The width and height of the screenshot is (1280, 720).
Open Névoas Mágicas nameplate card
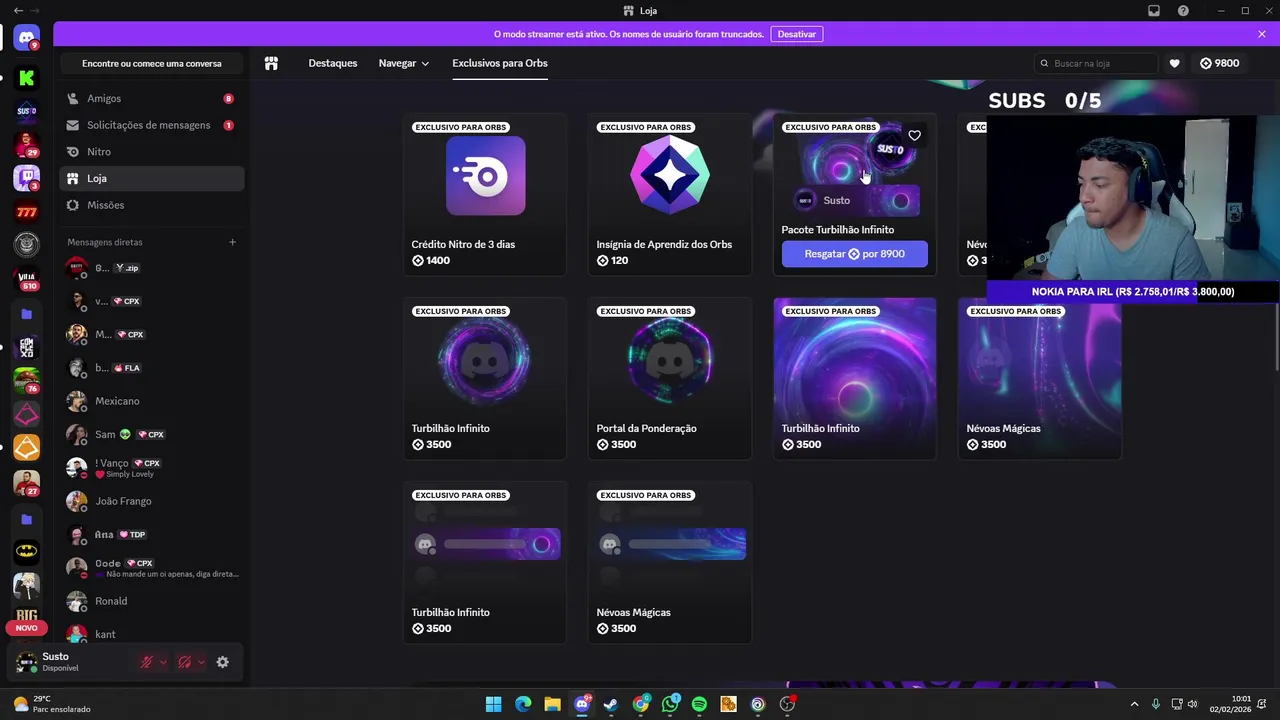point(670,562)
